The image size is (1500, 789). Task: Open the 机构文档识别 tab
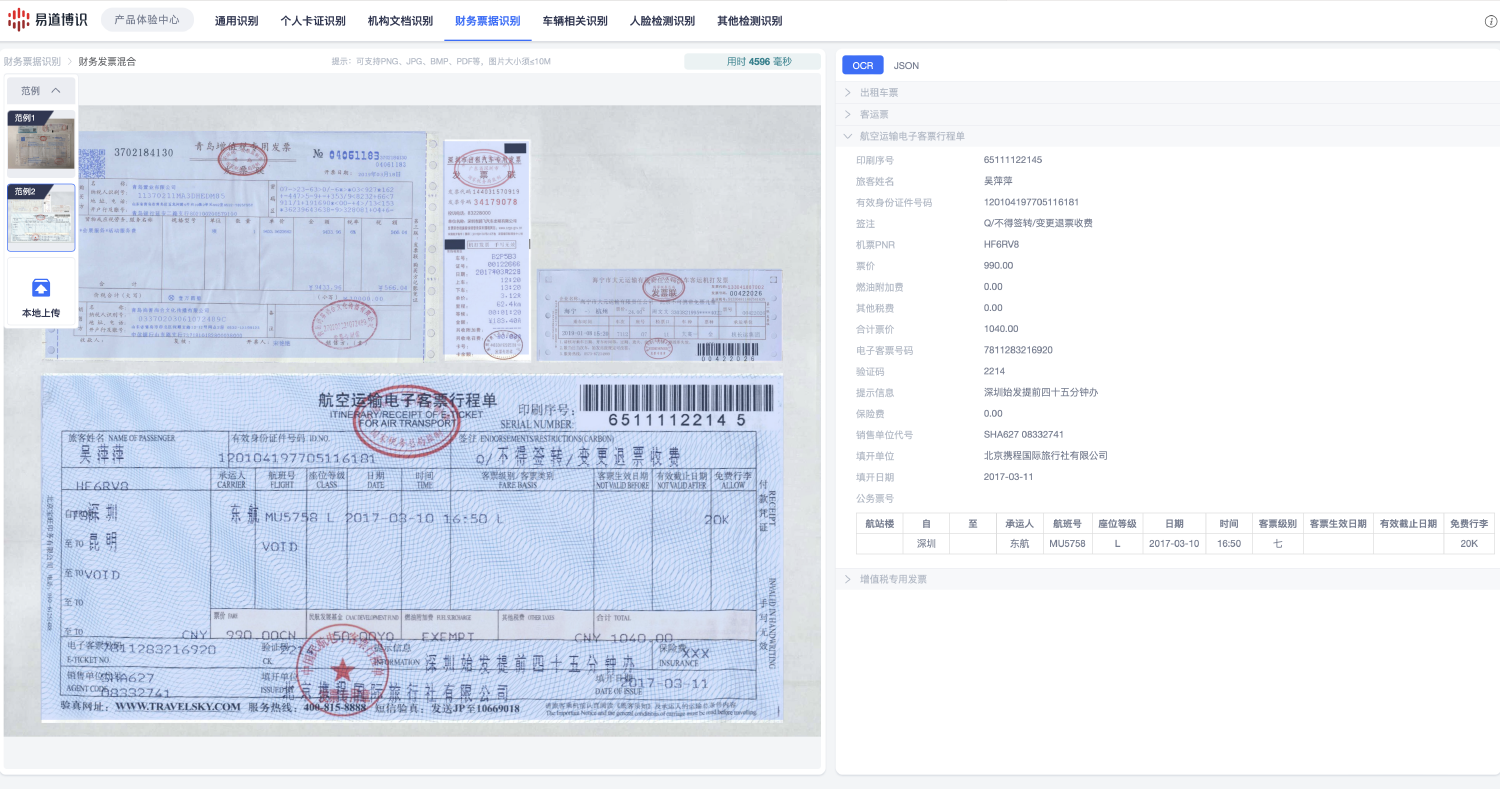[400, 21]
